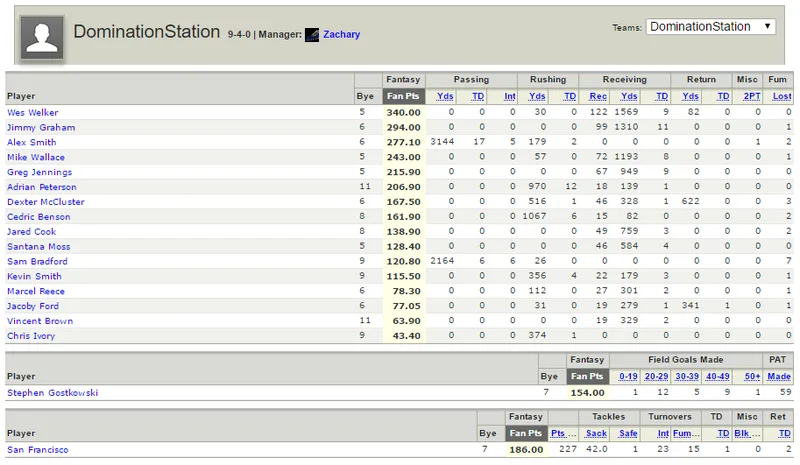Sort by Rushing TD column header

coord(570,96)
